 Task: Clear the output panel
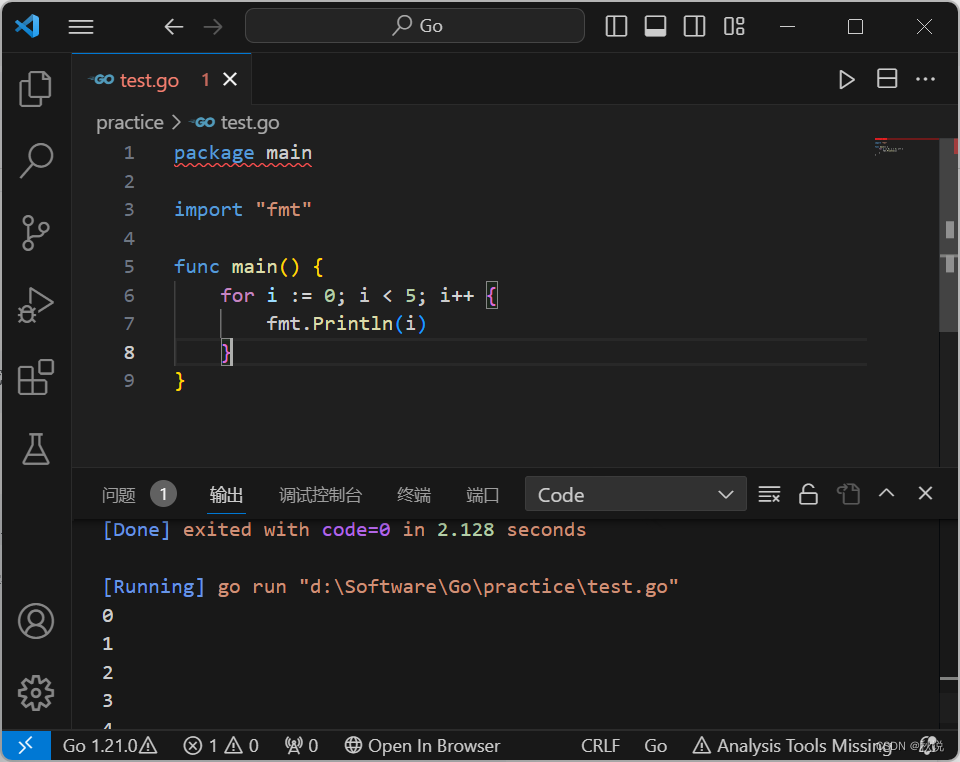click(x=769, y=494)
